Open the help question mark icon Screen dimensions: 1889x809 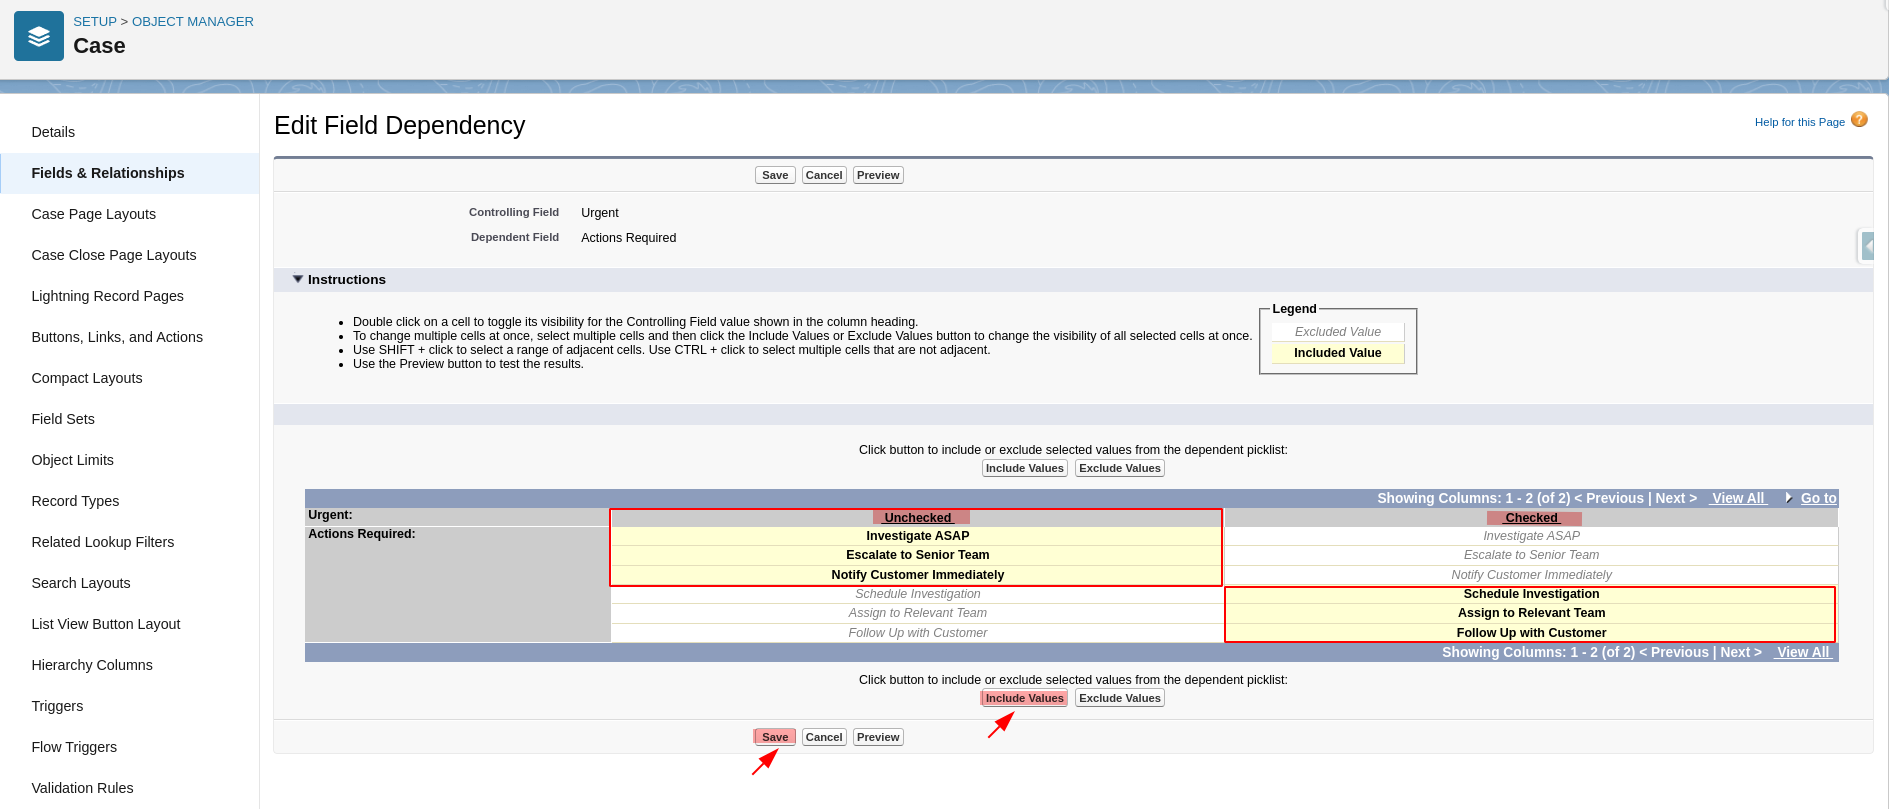(1859, 120)
